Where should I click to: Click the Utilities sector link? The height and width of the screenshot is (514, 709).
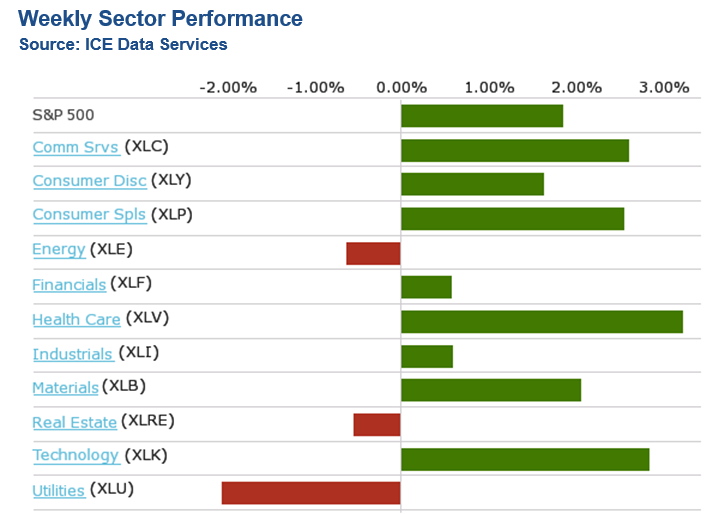click(x=58, y=490)
